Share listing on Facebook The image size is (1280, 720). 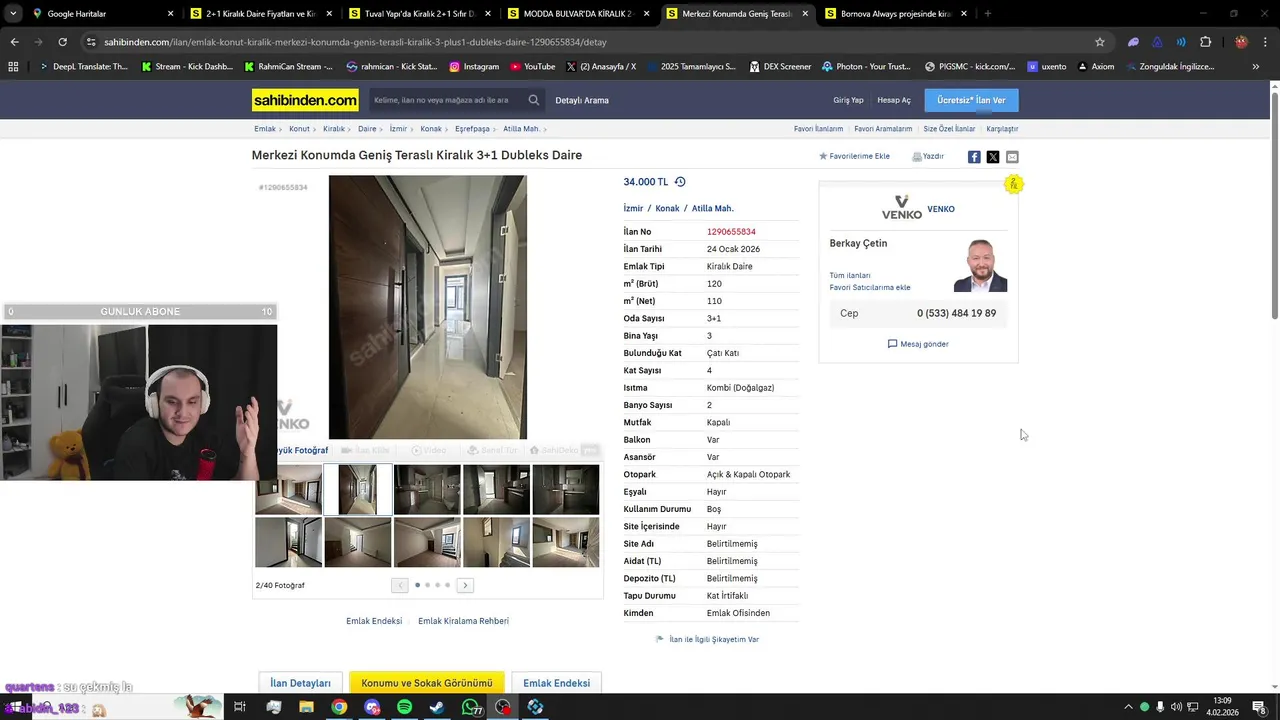click(x=974, y=157)
